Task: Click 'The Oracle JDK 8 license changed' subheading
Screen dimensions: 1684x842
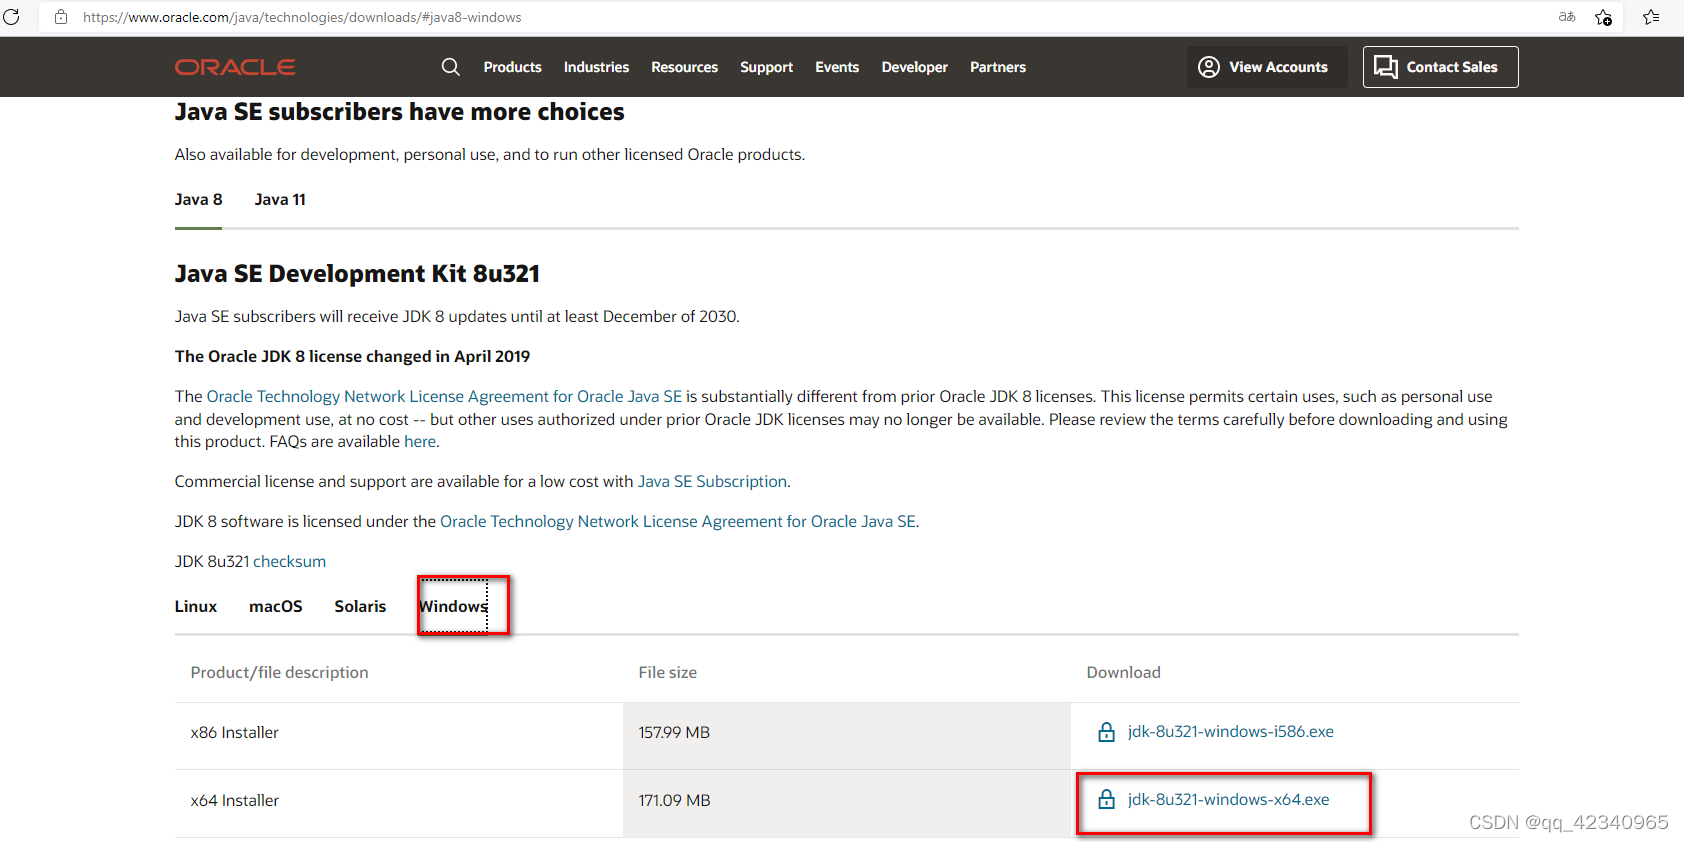Action: click(x=352, y=357)
